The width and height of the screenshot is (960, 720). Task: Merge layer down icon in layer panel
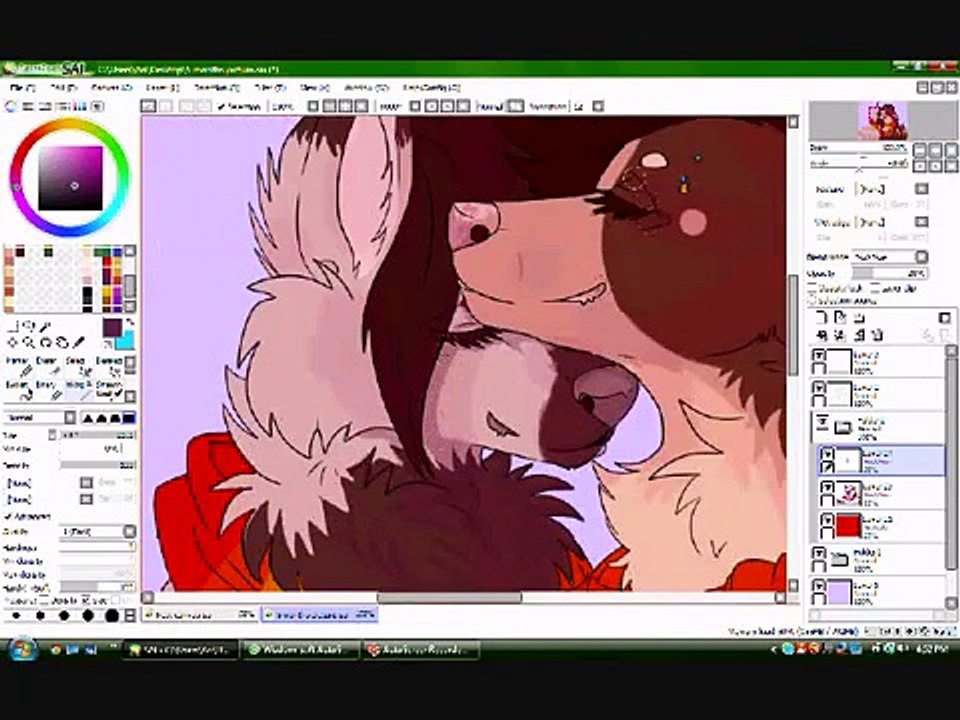[x=840, y=335]
